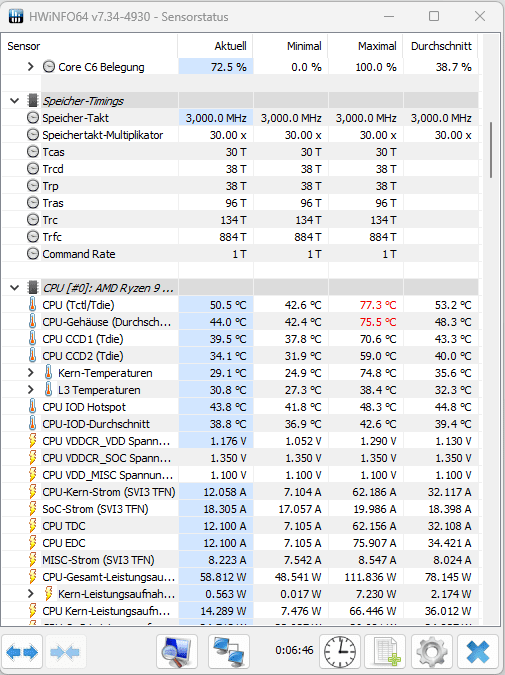Expand the L3 Temperaturen row
This screenshot has height=675, width=505.
31,390
